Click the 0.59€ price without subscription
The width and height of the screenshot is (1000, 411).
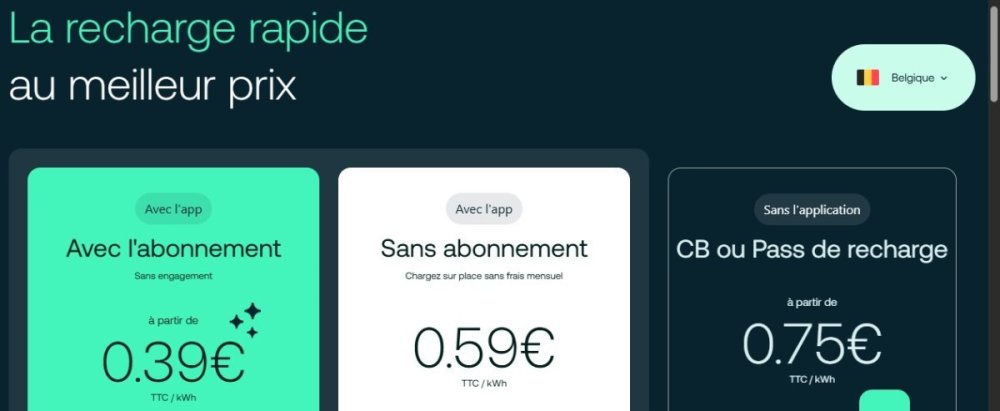coord(484,346)
